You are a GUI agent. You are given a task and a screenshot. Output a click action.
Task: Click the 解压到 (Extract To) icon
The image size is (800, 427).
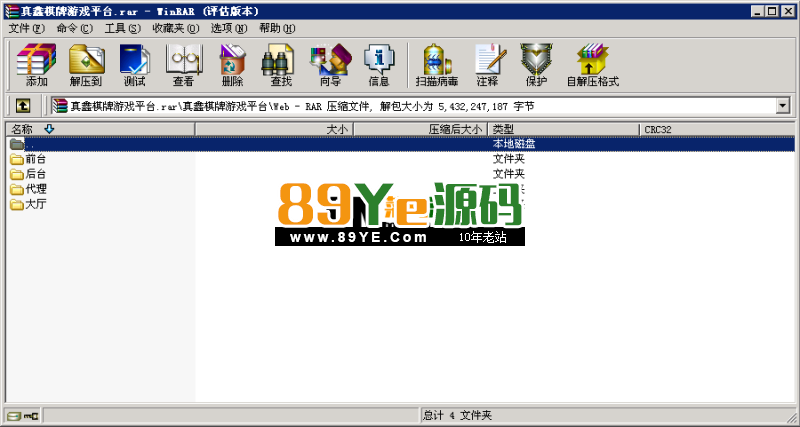(86, 65)
